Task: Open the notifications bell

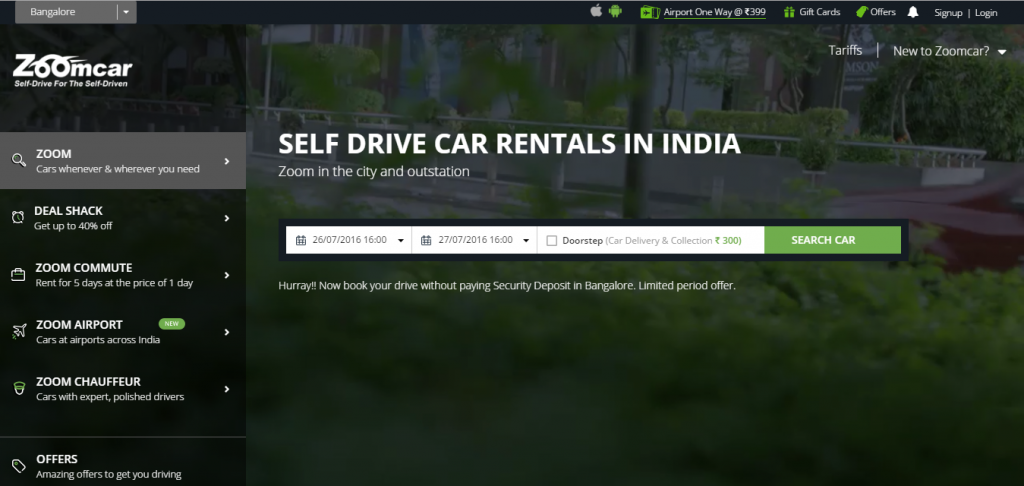Action: coord(913,12)
